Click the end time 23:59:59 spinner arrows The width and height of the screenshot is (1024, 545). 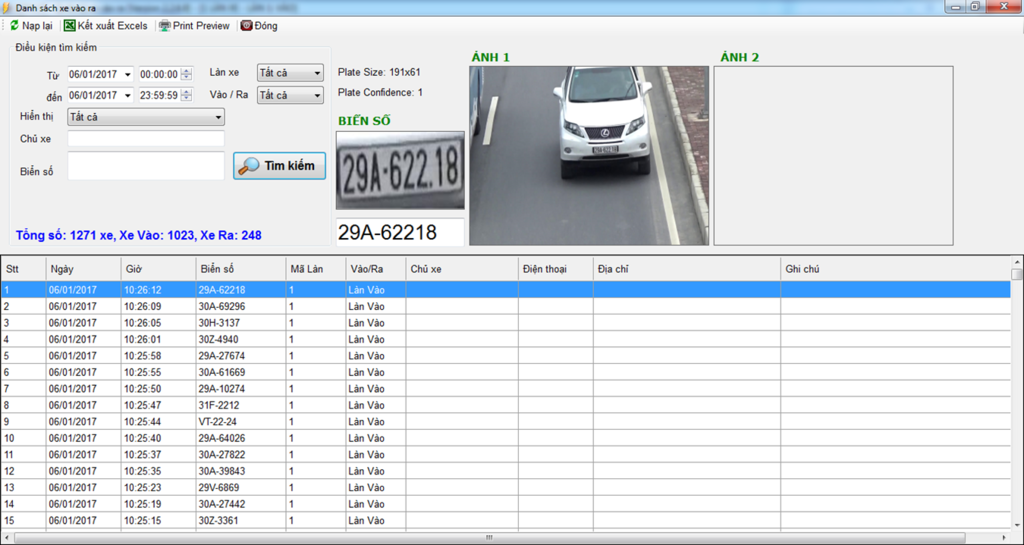click(186, 96)
